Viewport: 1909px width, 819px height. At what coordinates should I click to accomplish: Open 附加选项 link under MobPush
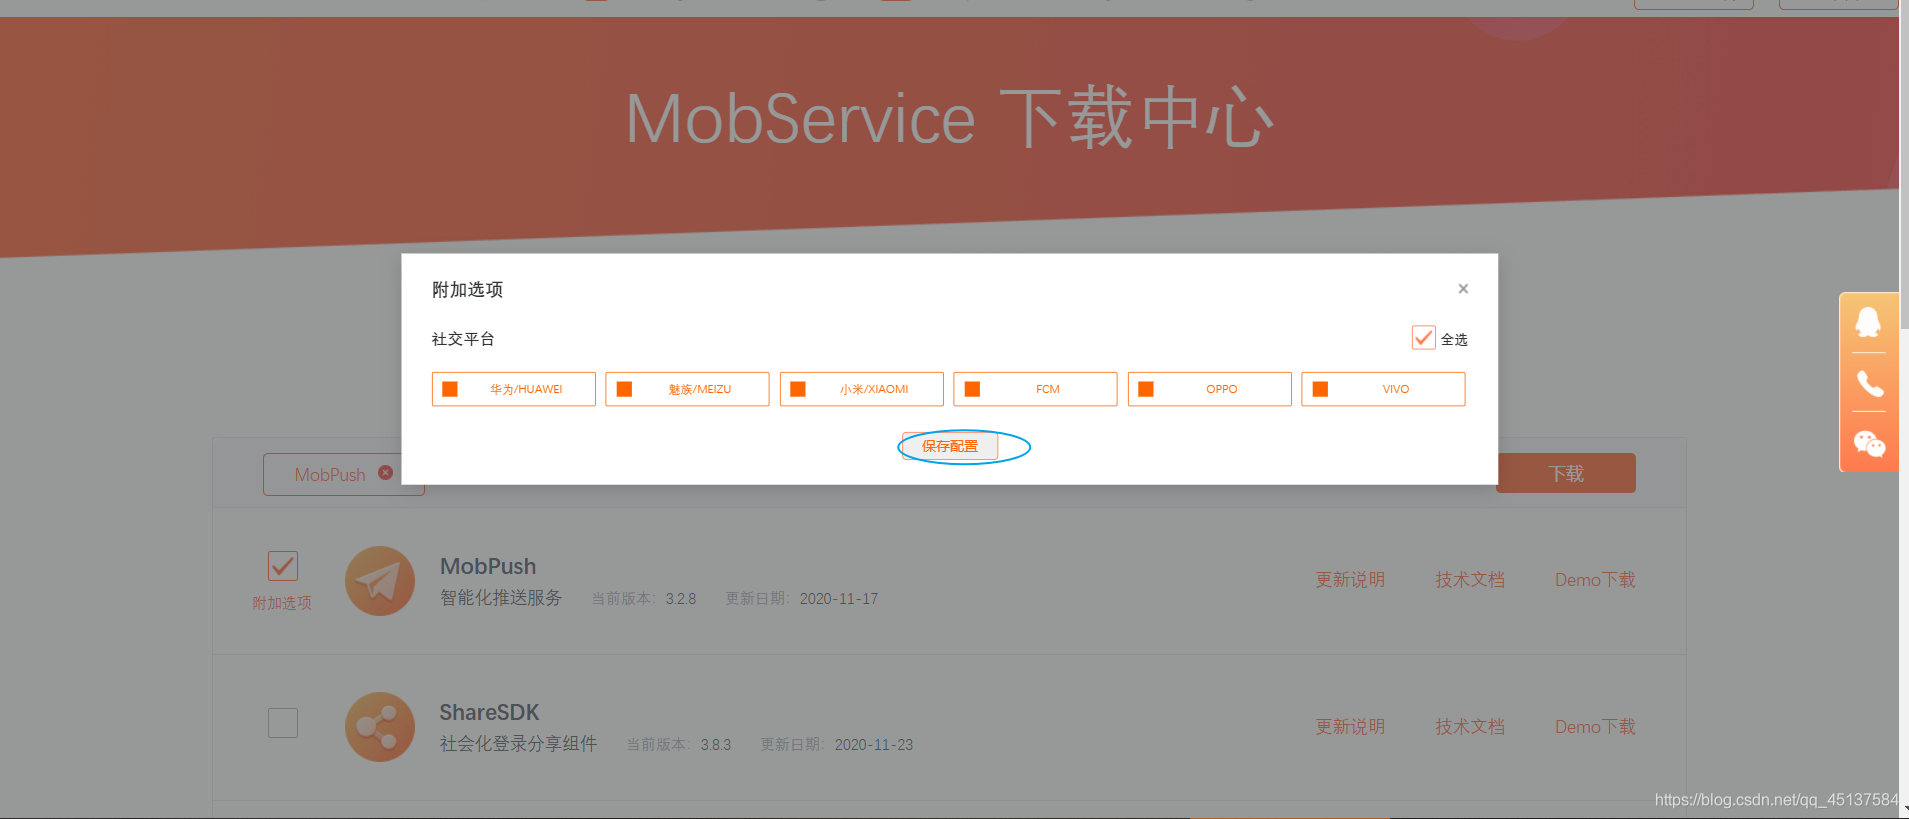(x=282, y=603)
